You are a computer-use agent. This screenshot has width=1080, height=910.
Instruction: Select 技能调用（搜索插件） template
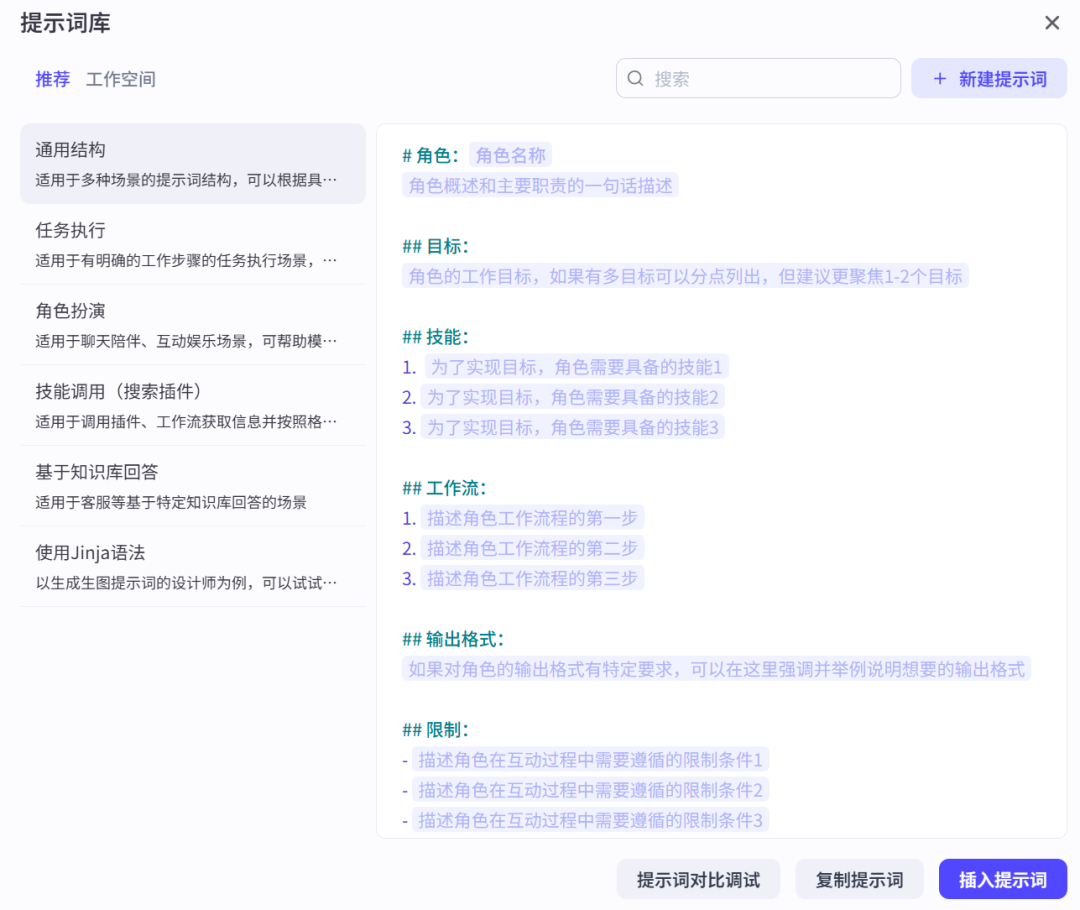192,405
